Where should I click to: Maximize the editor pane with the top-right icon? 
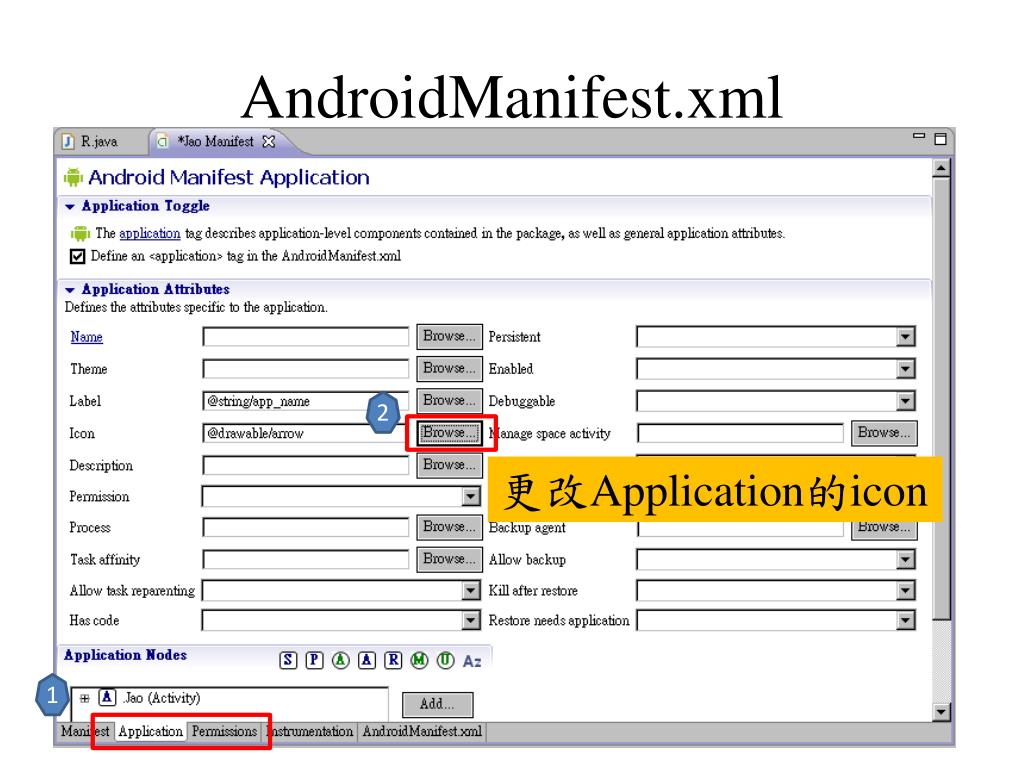tap(940, 138)
